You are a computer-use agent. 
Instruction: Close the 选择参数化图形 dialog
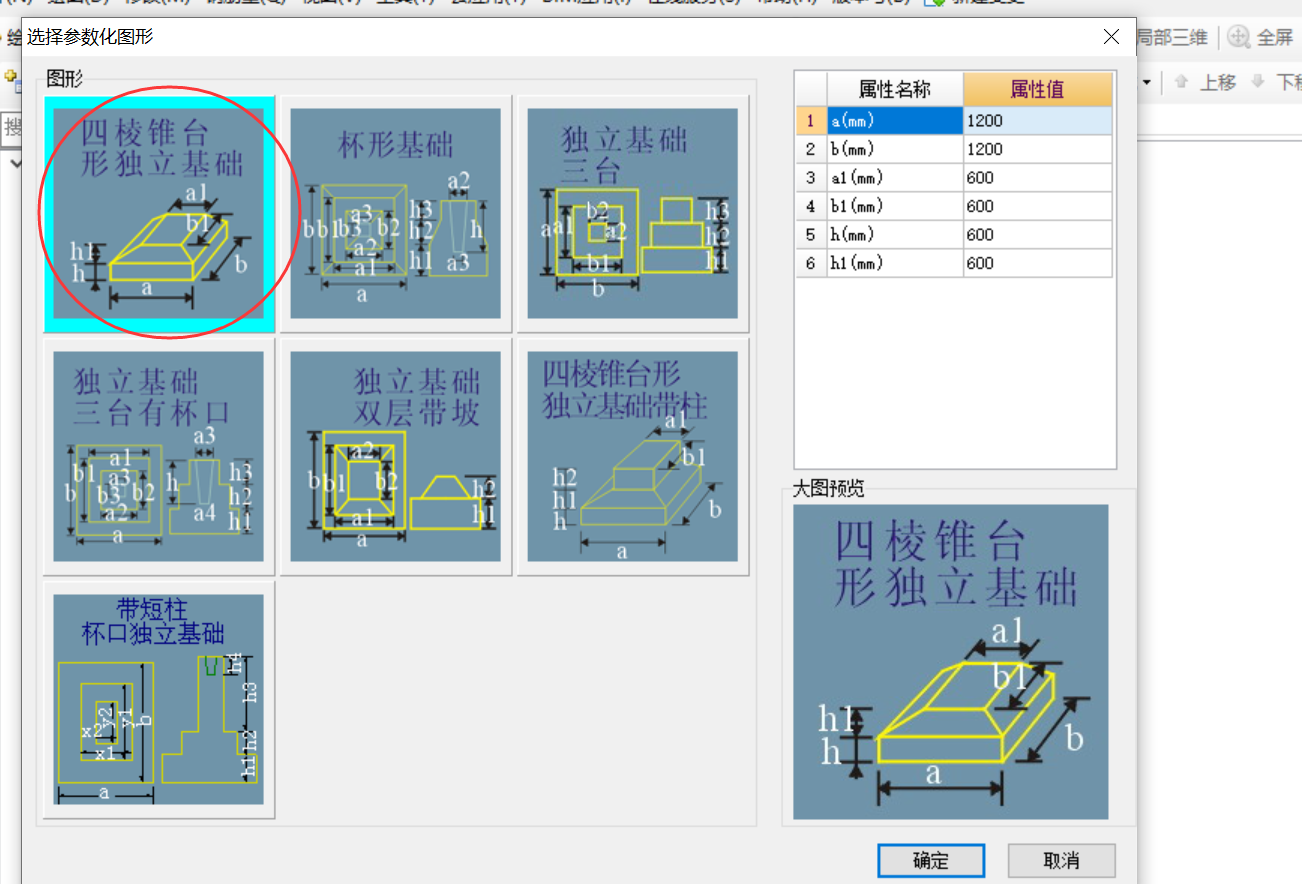coord(1111,37)
